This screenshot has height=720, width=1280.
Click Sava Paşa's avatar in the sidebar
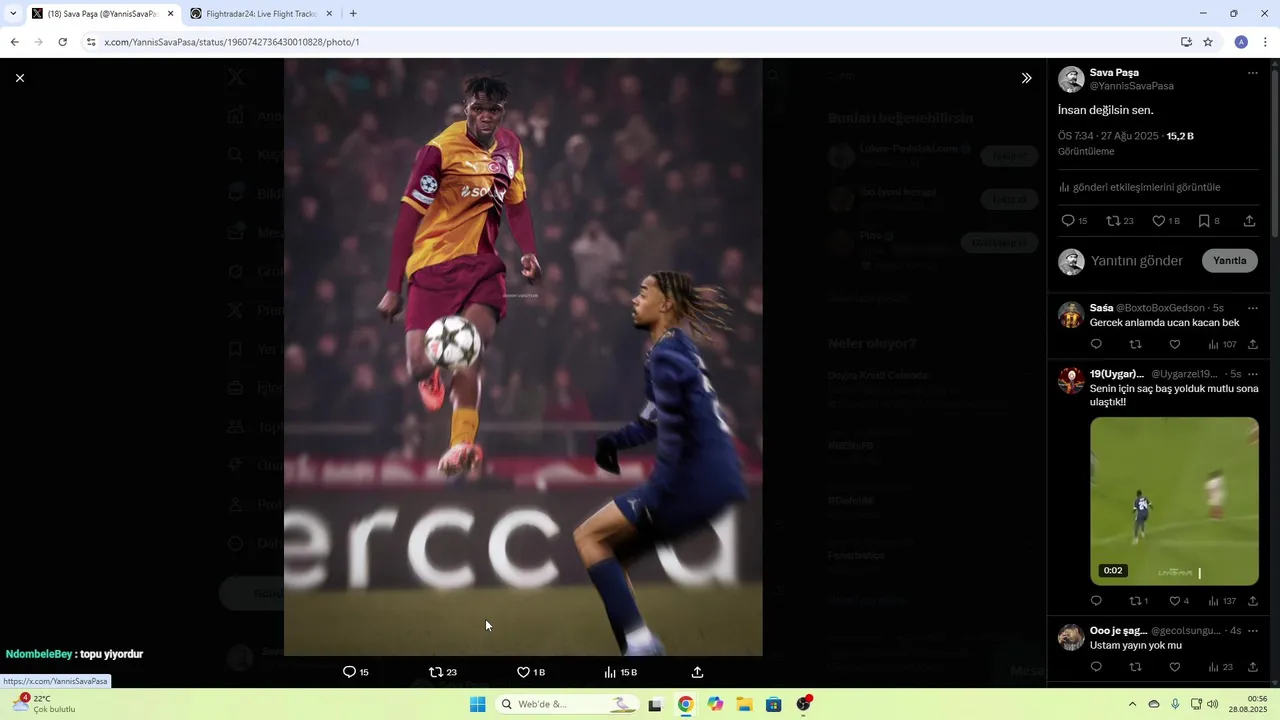[1071, 80]
